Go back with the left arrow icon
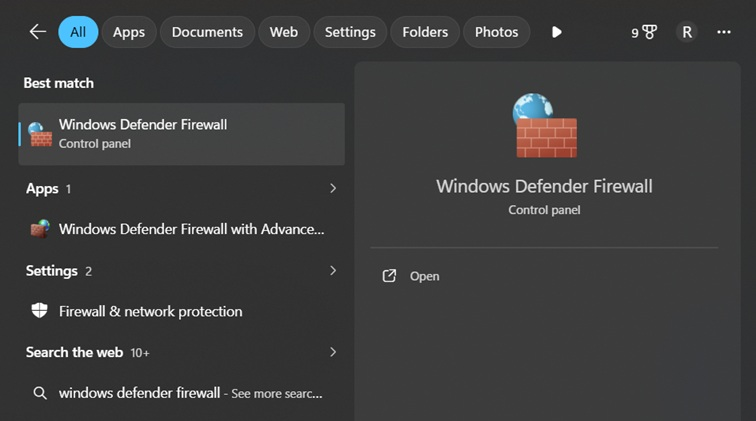The height and width of the screenshot is (421, 756). coord(38,32)
